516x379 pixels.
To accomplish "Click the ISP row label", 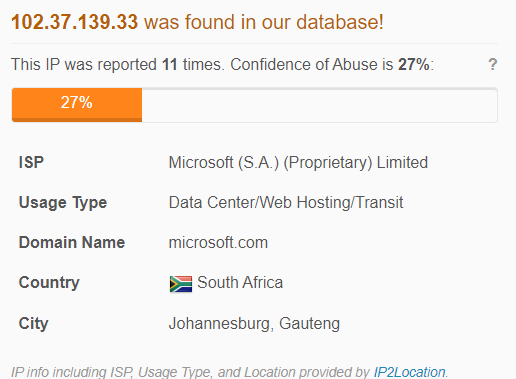I will point(31,162).
